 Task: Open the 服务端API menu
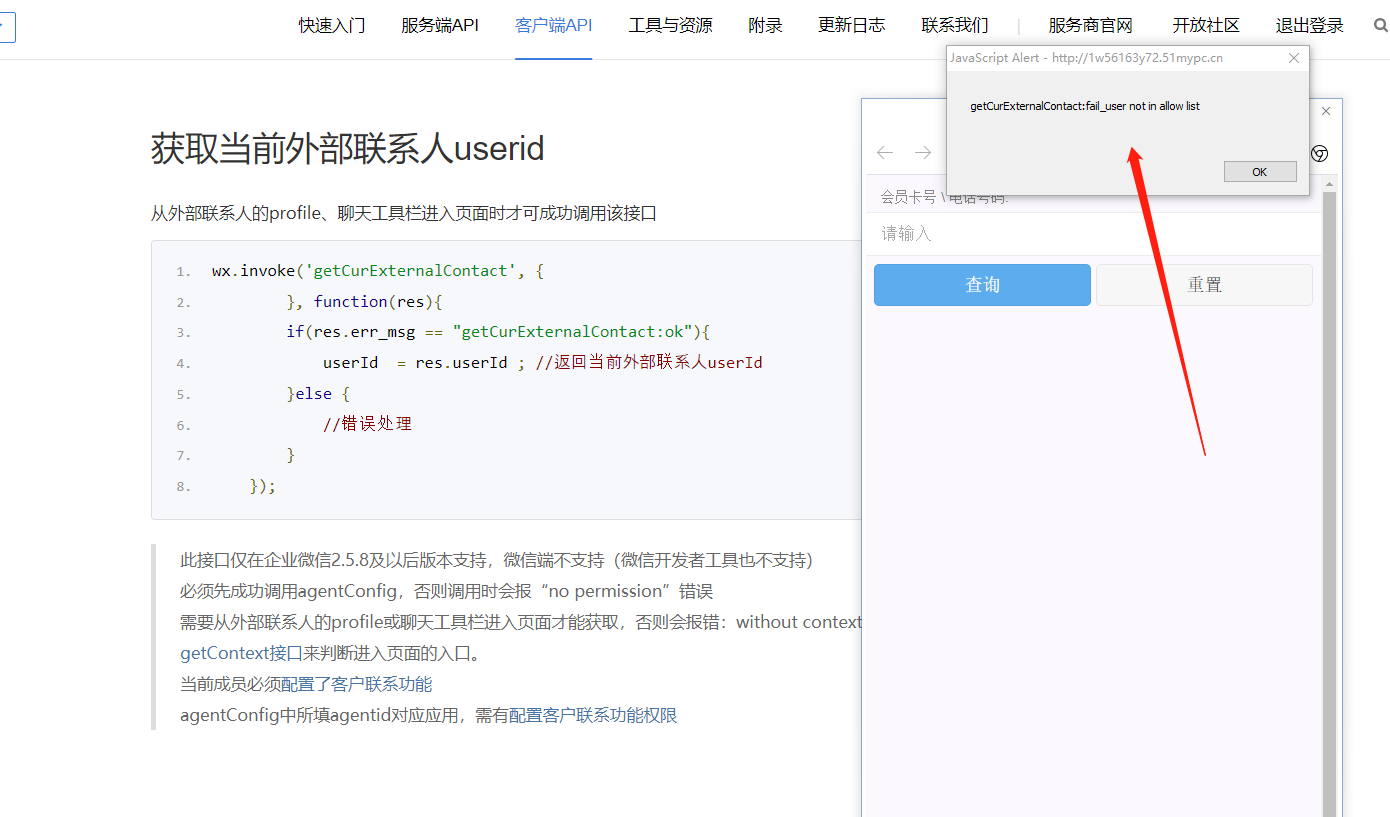point(440,26)
